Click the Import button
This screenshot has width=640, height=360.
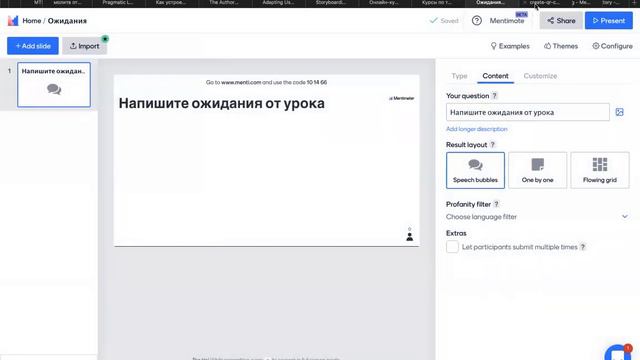point(84,46)
